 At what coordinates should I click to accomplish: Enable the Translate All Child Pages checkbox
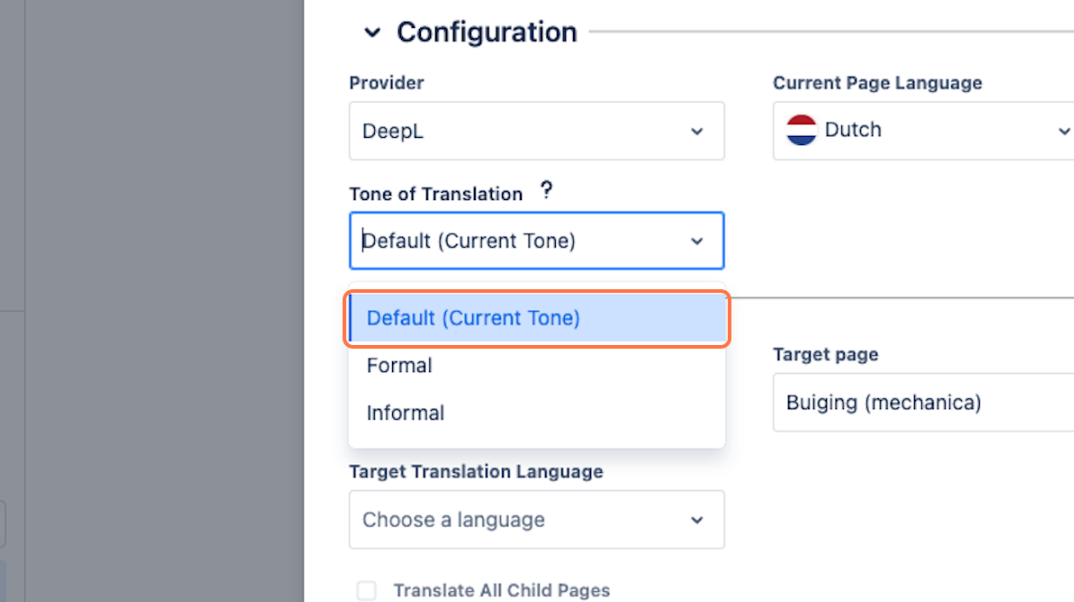click(x=367, y=591)
